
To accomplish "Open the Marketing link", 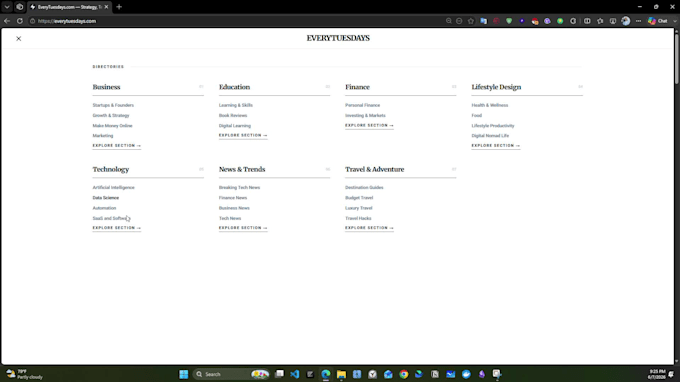I will click(102, 136).
